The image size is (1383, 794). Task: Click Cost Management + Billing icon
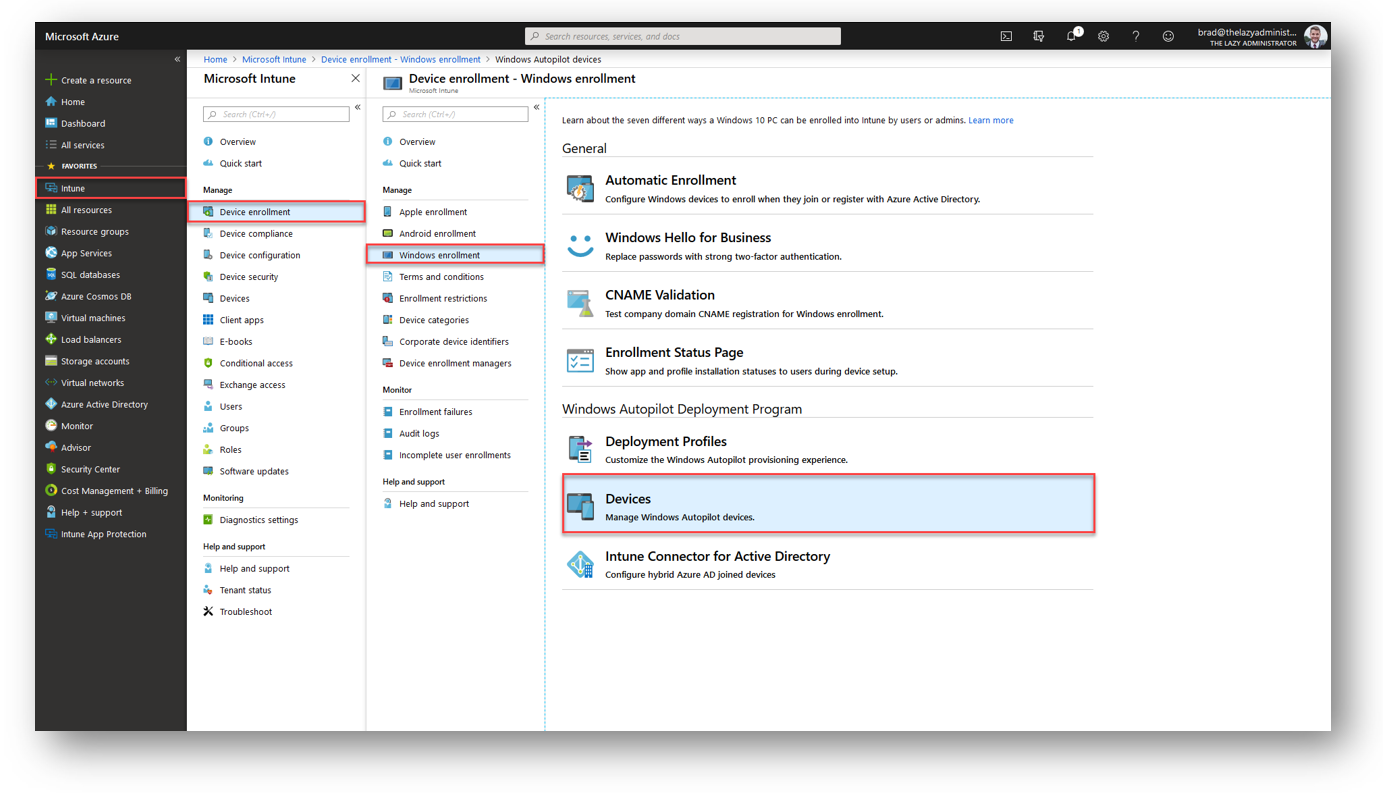[51, 491]
